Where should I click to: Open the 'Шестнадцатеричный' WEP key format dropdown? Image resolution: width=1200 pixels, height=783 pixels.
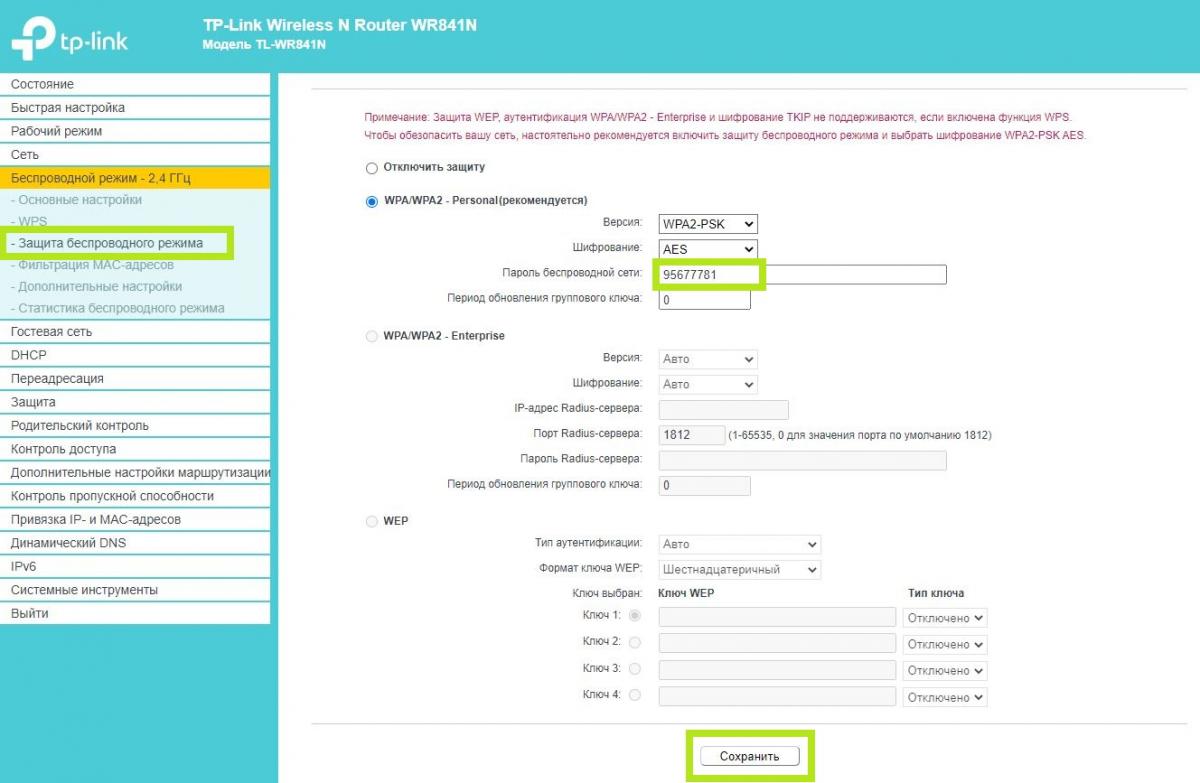coord(739,570)
